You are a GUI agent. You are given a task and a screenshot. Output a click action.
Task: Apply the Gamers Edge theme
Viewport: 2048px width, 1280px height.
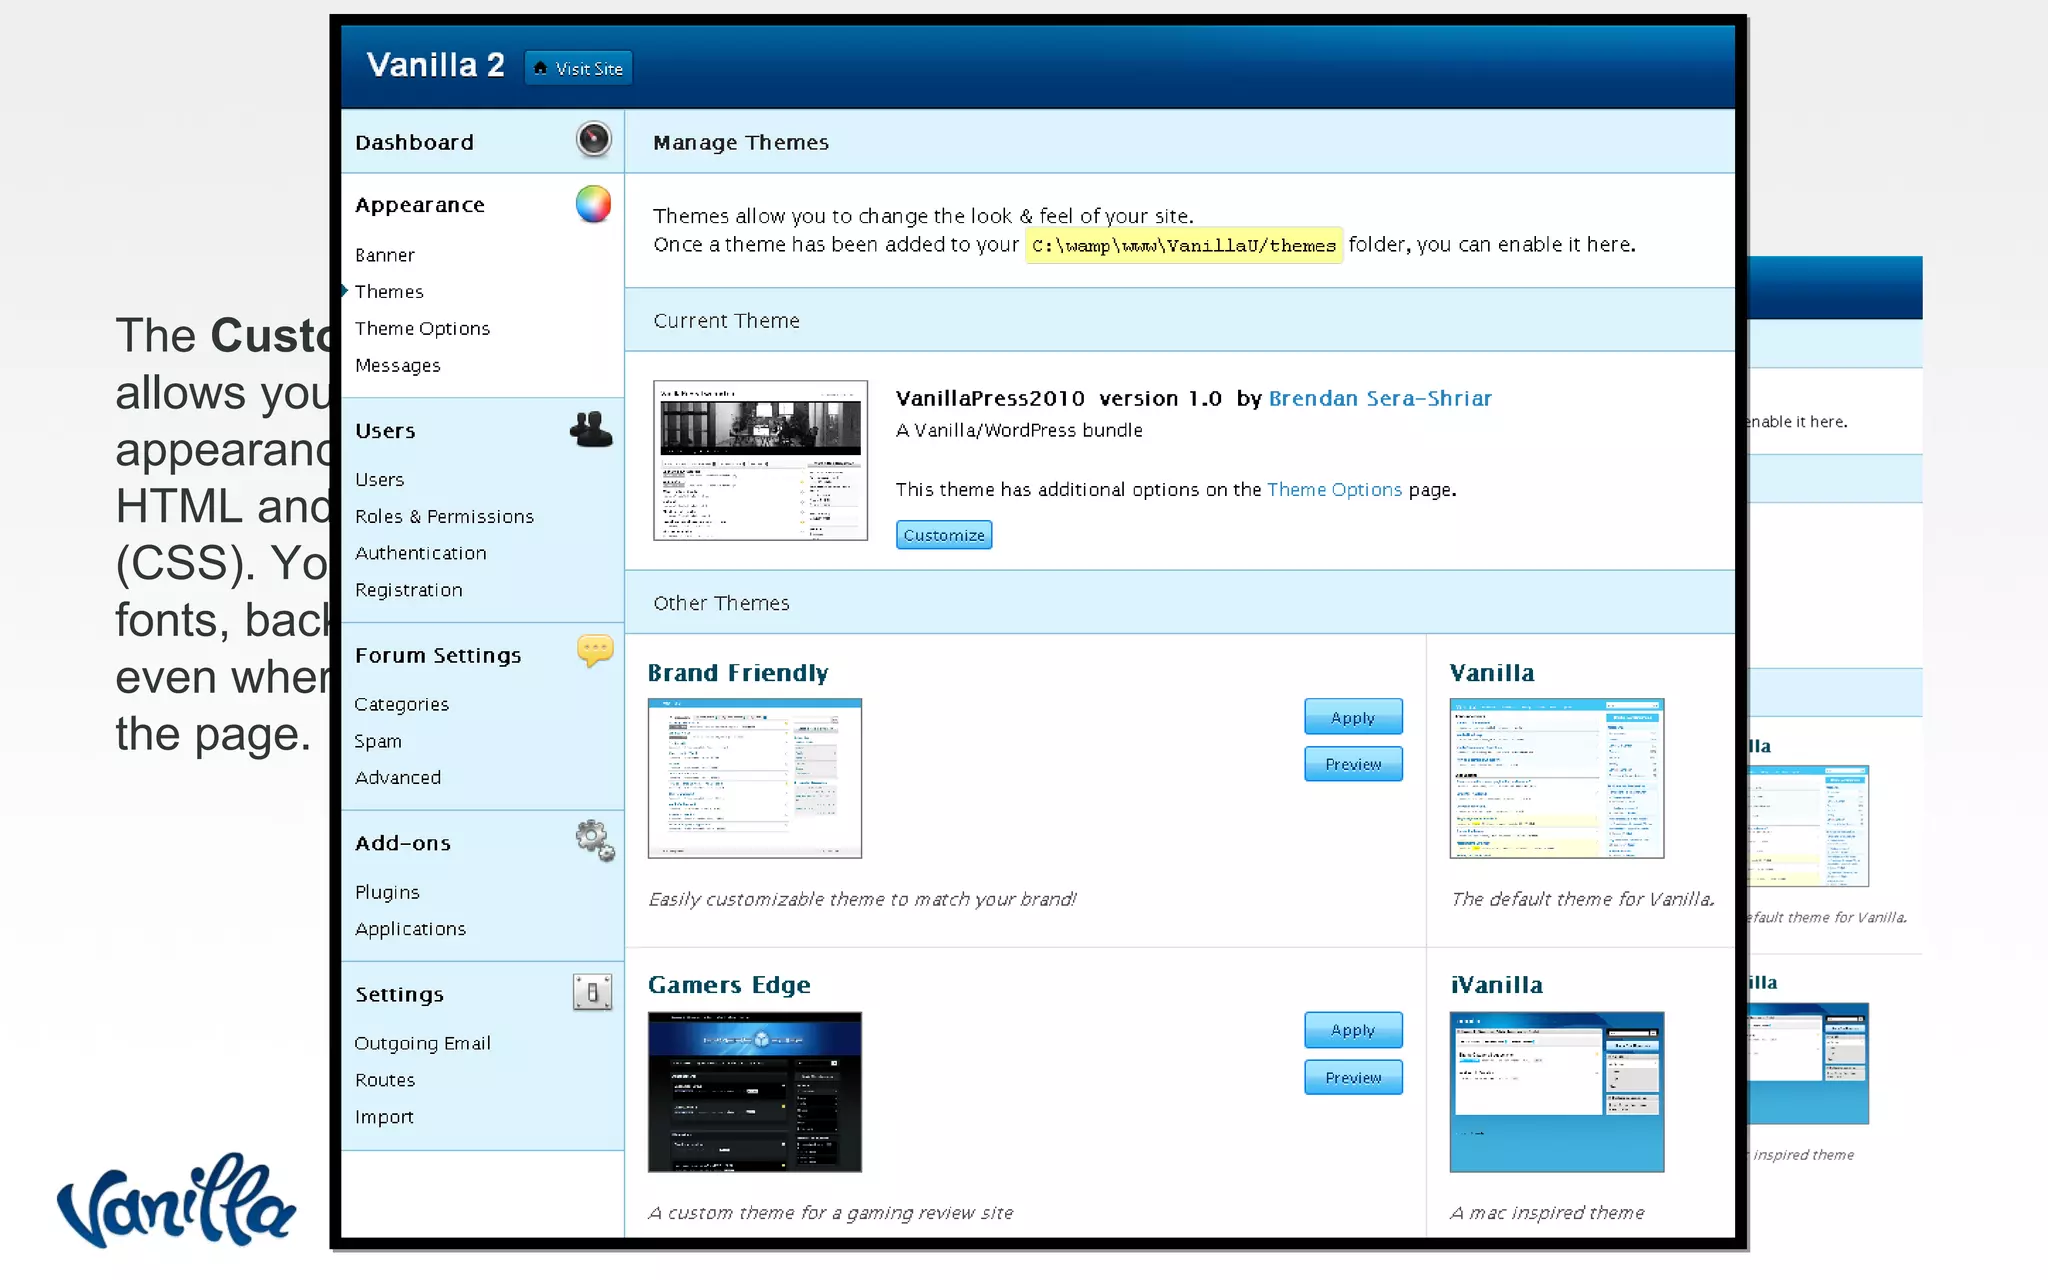coord(1353,1029)
